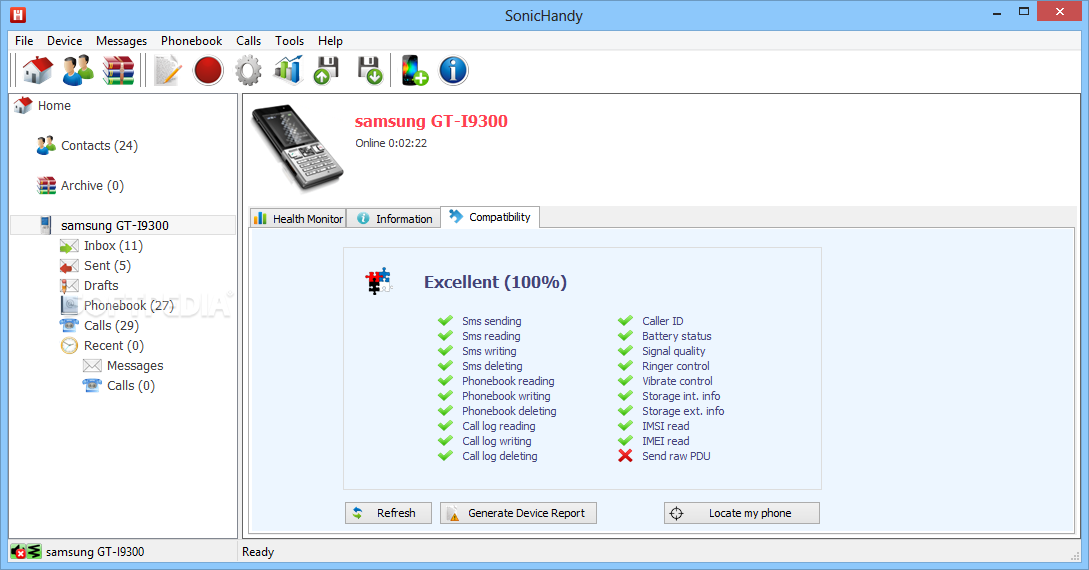Click the connection status icon in status bar
The width and height of the screenshot is (1089, 570).
point(26,552)
